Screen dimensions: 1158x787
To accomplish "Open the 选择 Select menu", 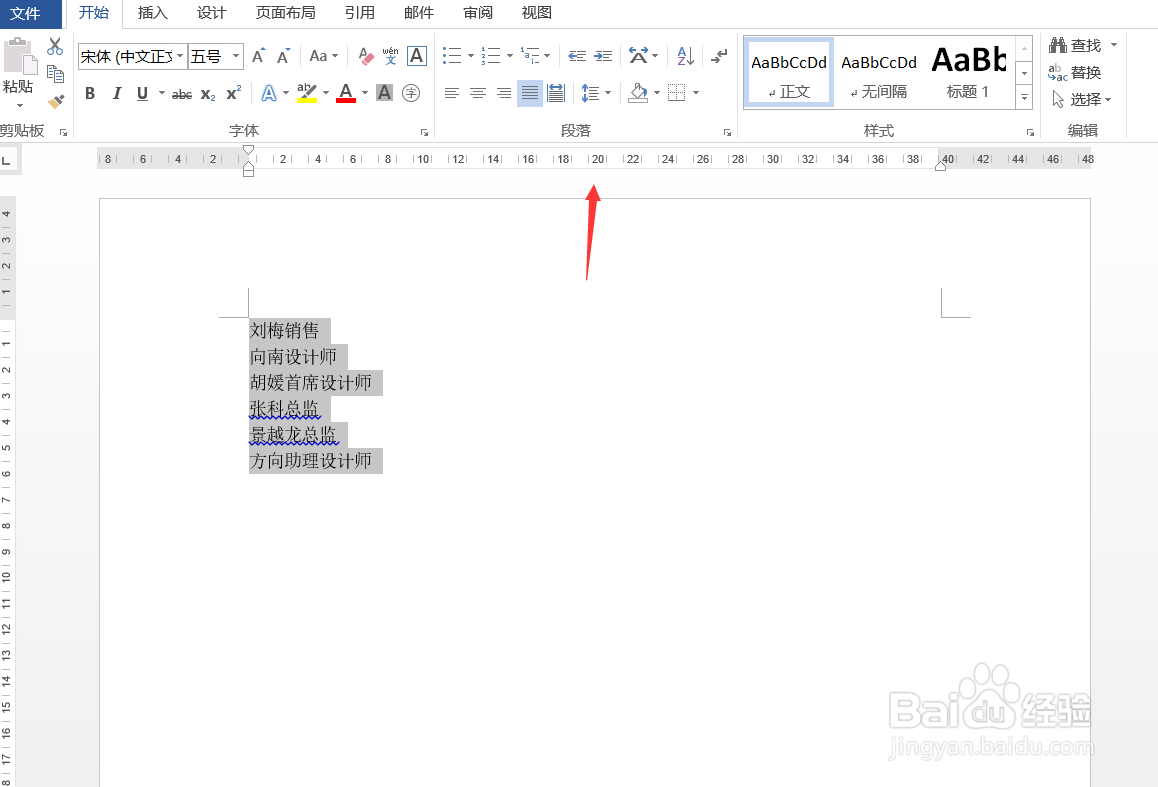I will (x=1082, y=100).
